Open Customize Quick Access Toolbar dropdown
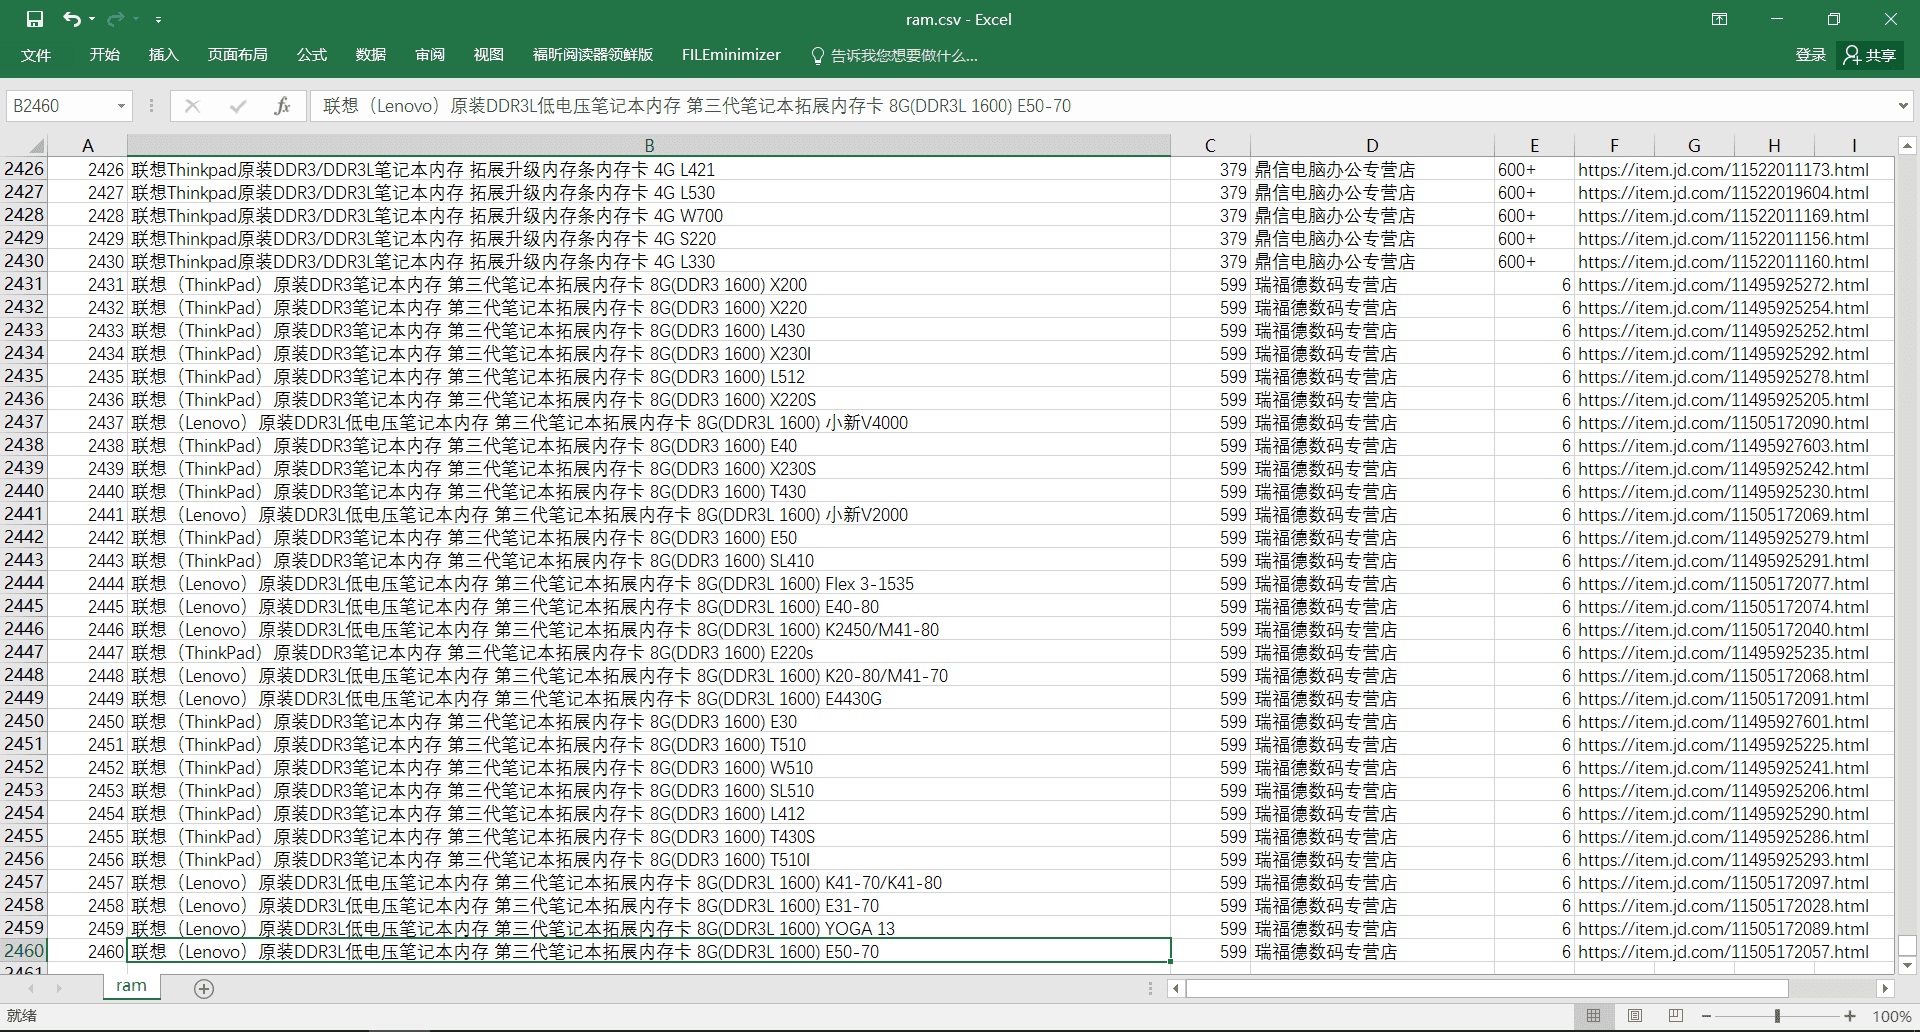 (x=158, y=19)
